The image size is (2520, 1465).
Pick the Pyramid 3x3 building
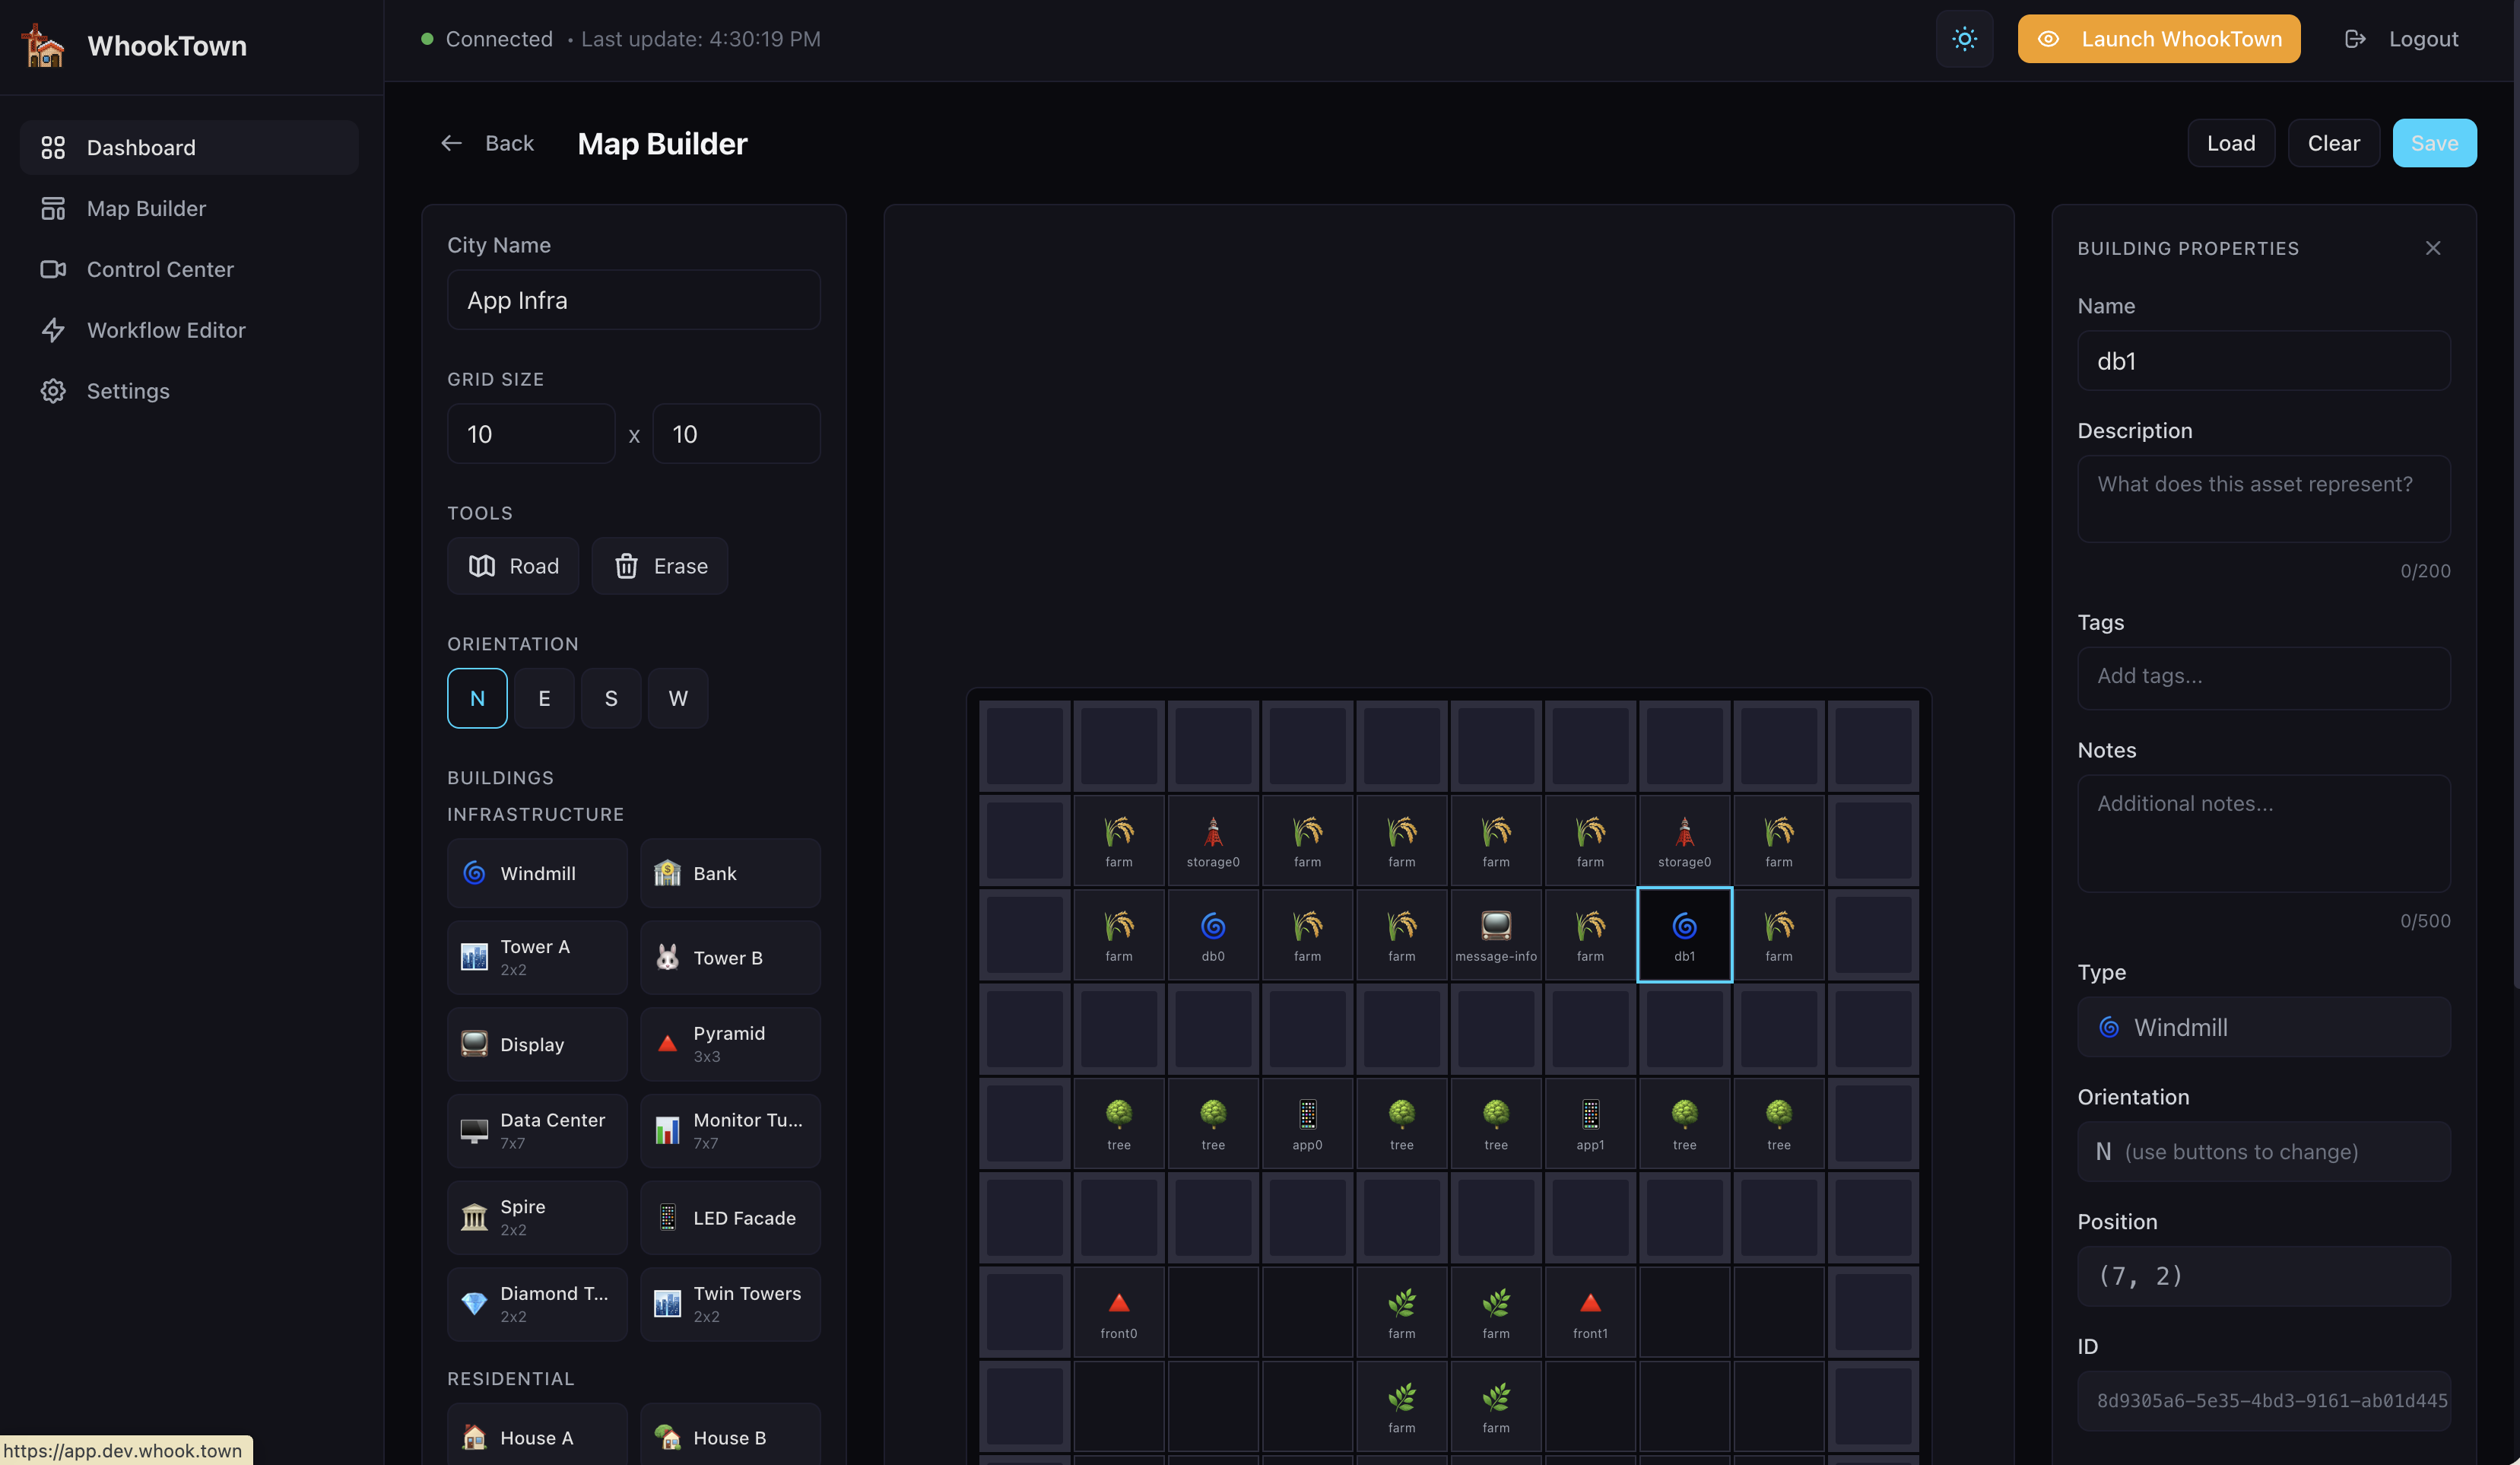point(730,1044)
